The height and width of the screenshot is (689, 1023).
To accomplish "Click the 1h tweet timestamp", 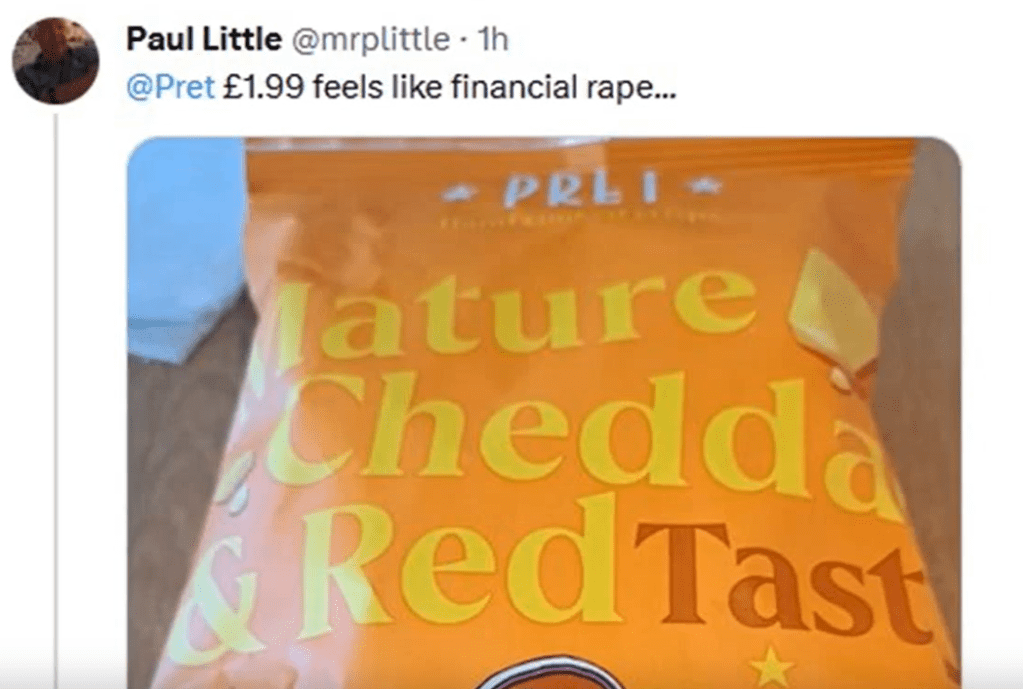I will tap(493, 39).
